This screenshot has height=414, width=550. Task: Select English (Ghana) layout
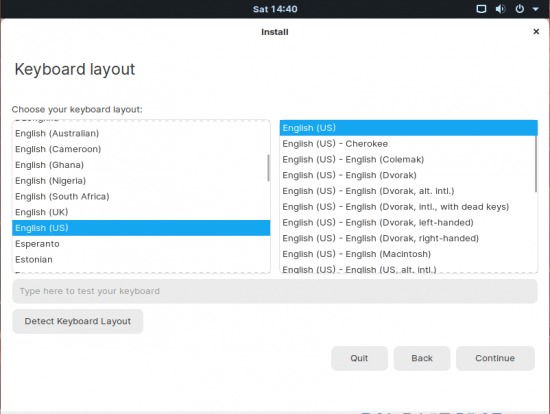pos(141,165)
